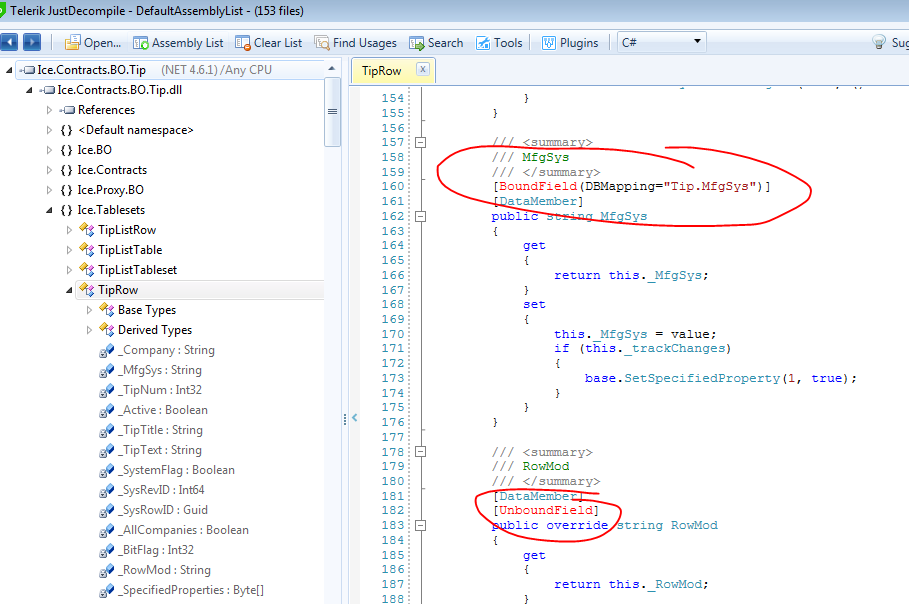The height and width of the screenshot is (604, 909).
Task: Click the TipListRow class icon
Action: click(87, 230)
